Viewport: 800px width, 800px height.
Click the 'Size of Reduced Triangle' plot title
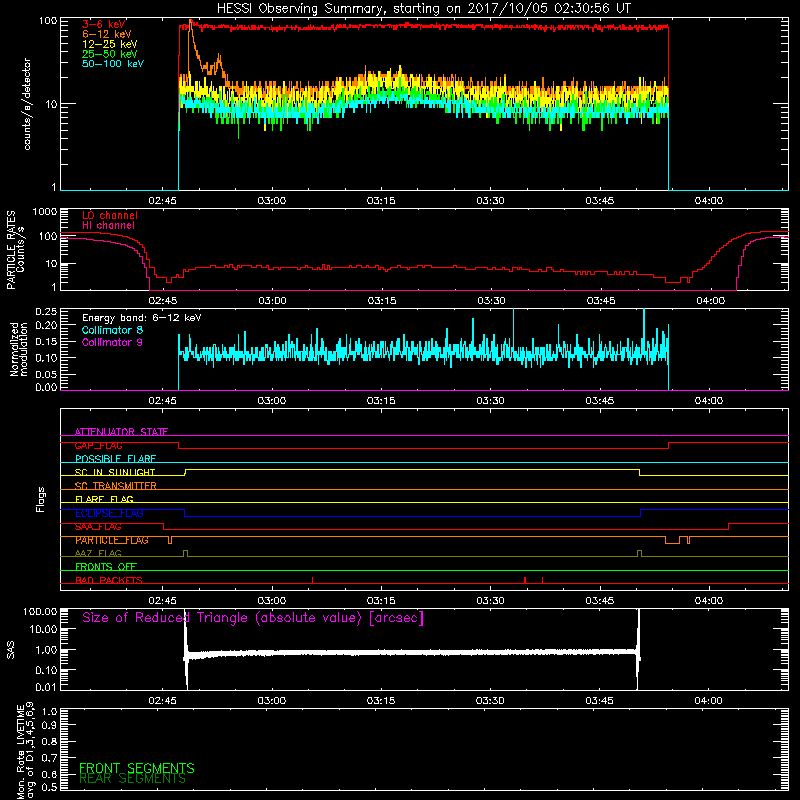pyautogui.click(x=253, y=618)
